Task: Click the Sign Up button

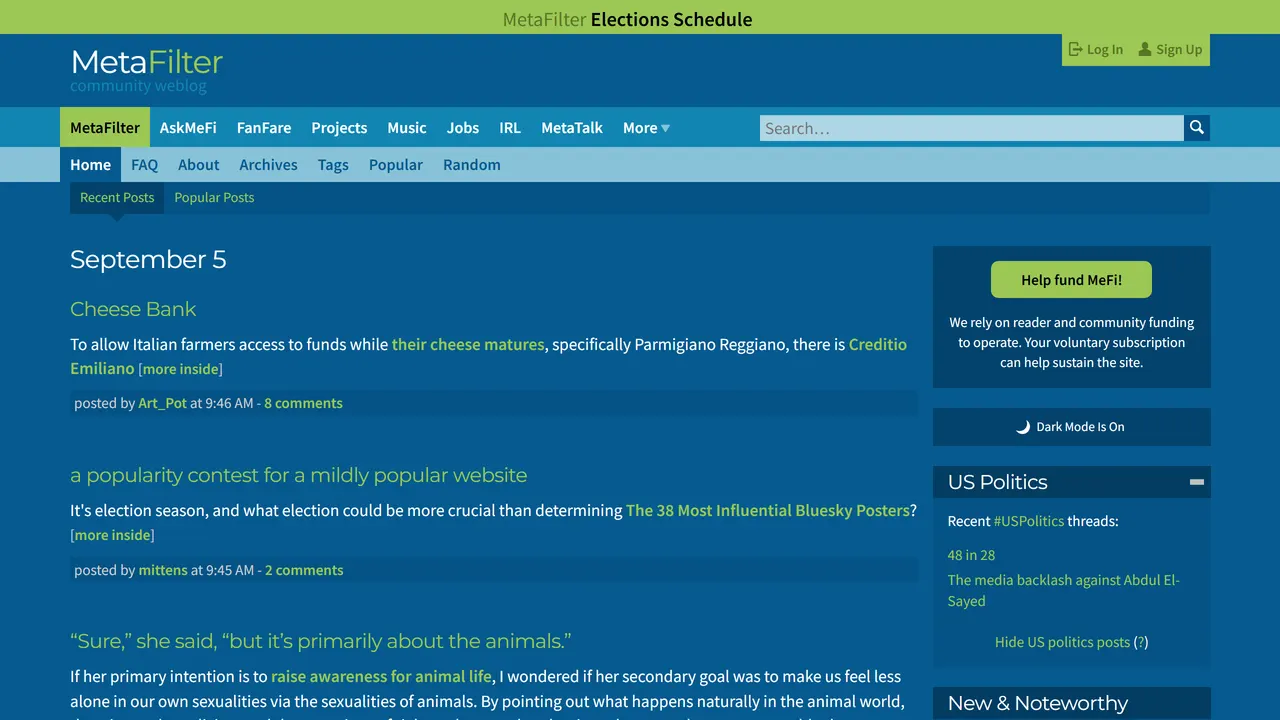Action: [x=1171, y=50]
